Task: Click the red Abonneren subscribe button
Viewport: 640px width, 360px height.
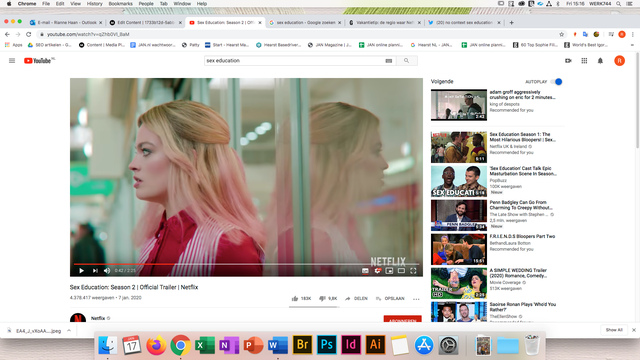Action: coord(402,319)
